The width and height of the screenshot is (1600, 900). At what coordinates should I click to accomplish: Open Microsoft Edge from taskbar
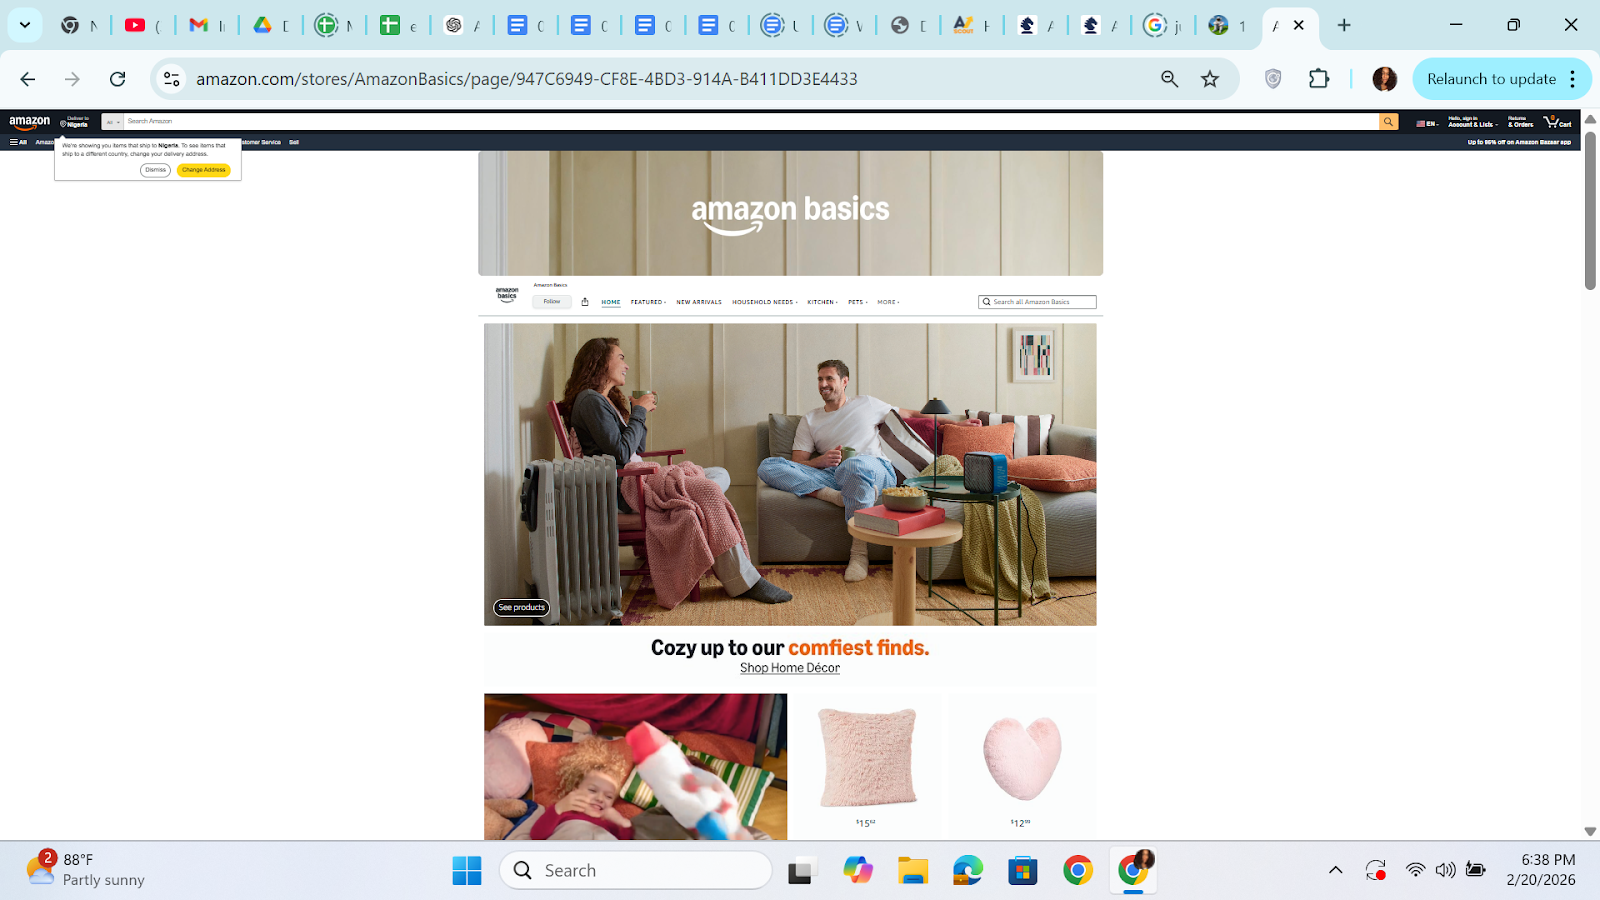tap(967, 871)
